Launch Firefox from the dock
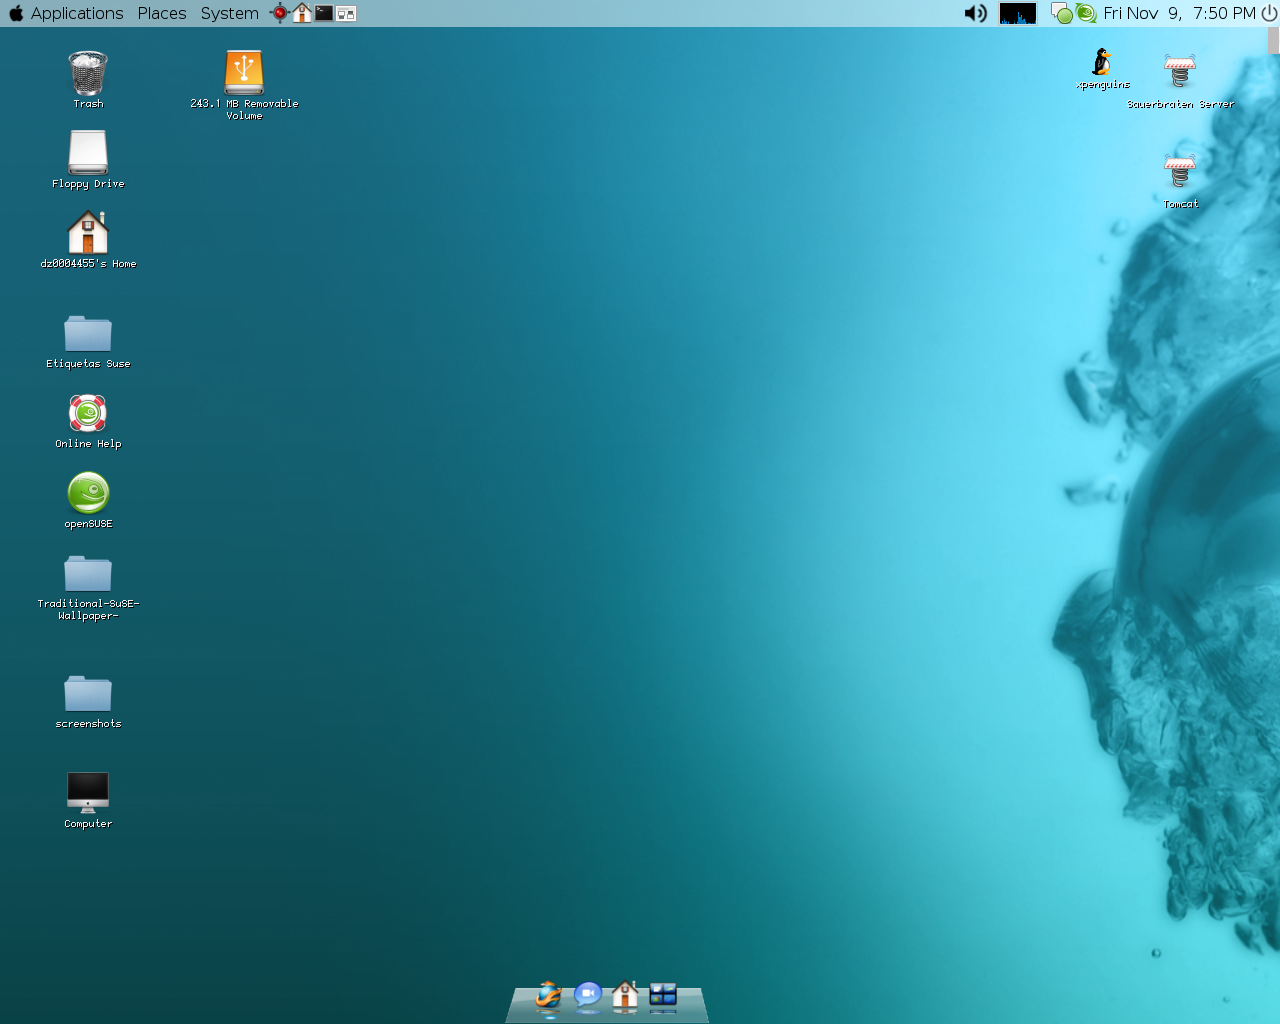The image size is (1280, 1024). pyautogui.click(x=549, y=996)
